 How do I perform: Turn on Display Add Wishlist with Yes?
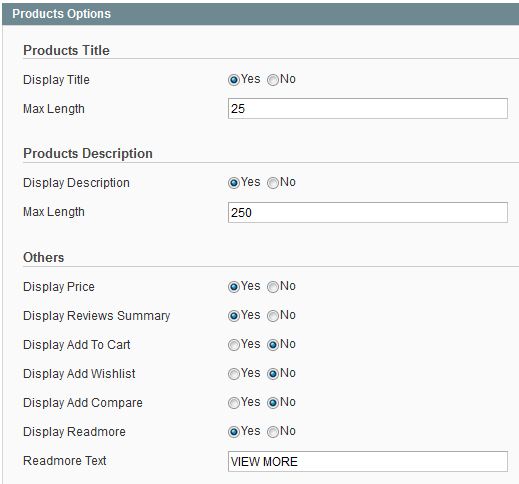(234, 374)
